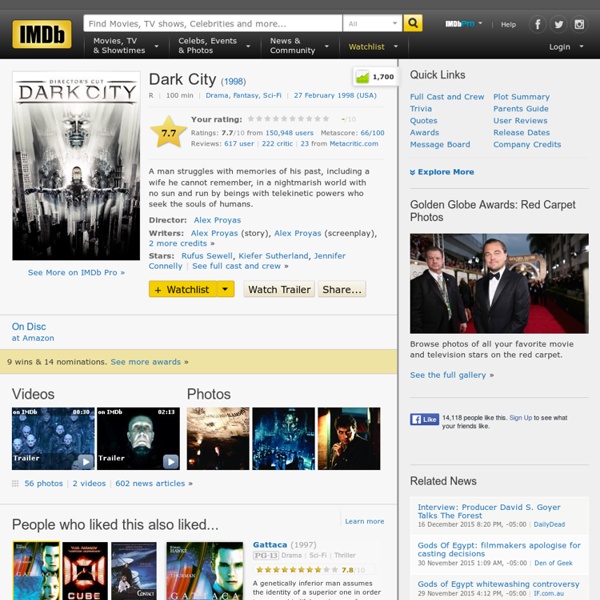600x600 pixels.
Task: Click the Drama genre link
Action: (x=217, y=95)
